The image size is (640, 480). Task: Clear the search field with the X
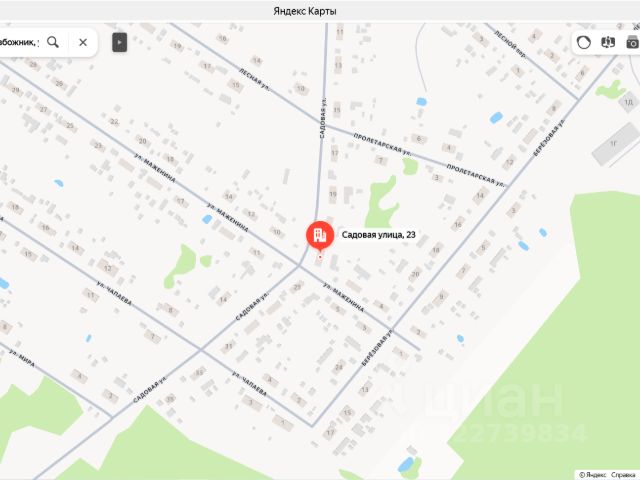click(x=83, y=42)
